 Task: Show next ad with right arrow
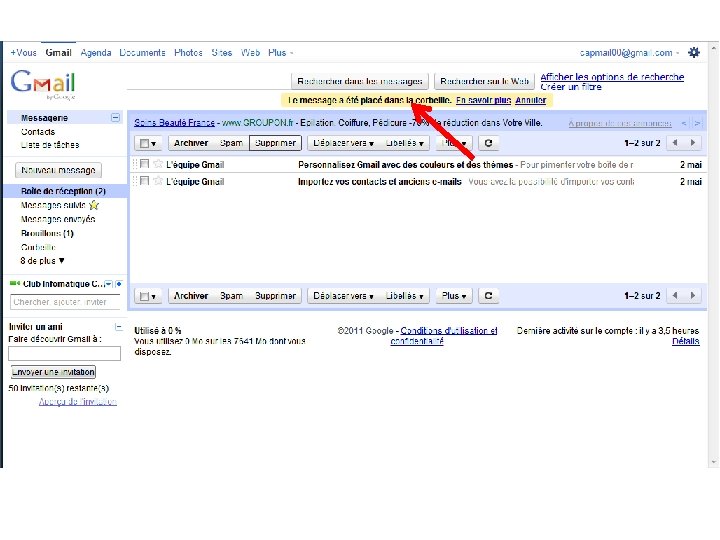pos(697,123)
